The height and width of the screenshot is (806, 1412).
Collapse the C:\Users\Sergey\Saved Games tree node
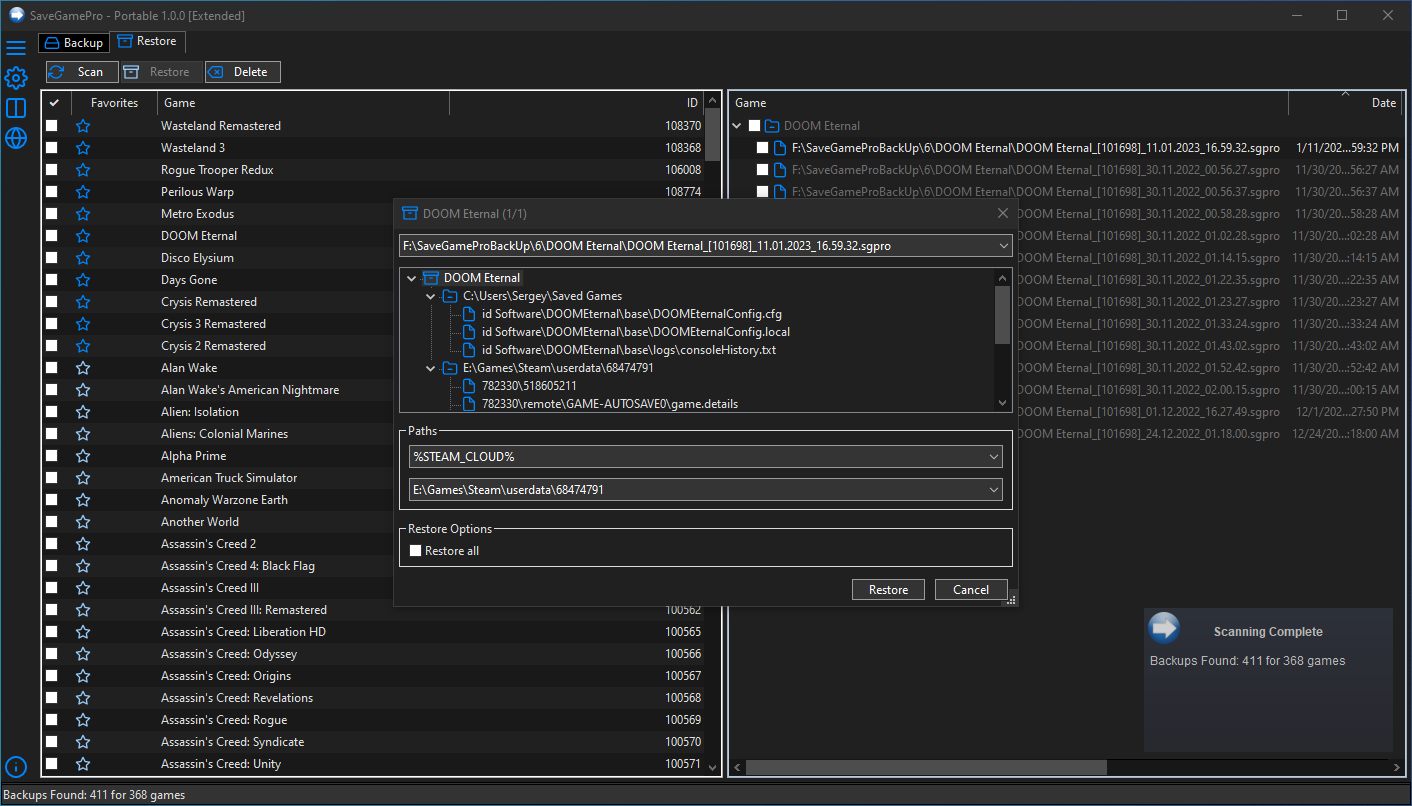tap(431, 296)
